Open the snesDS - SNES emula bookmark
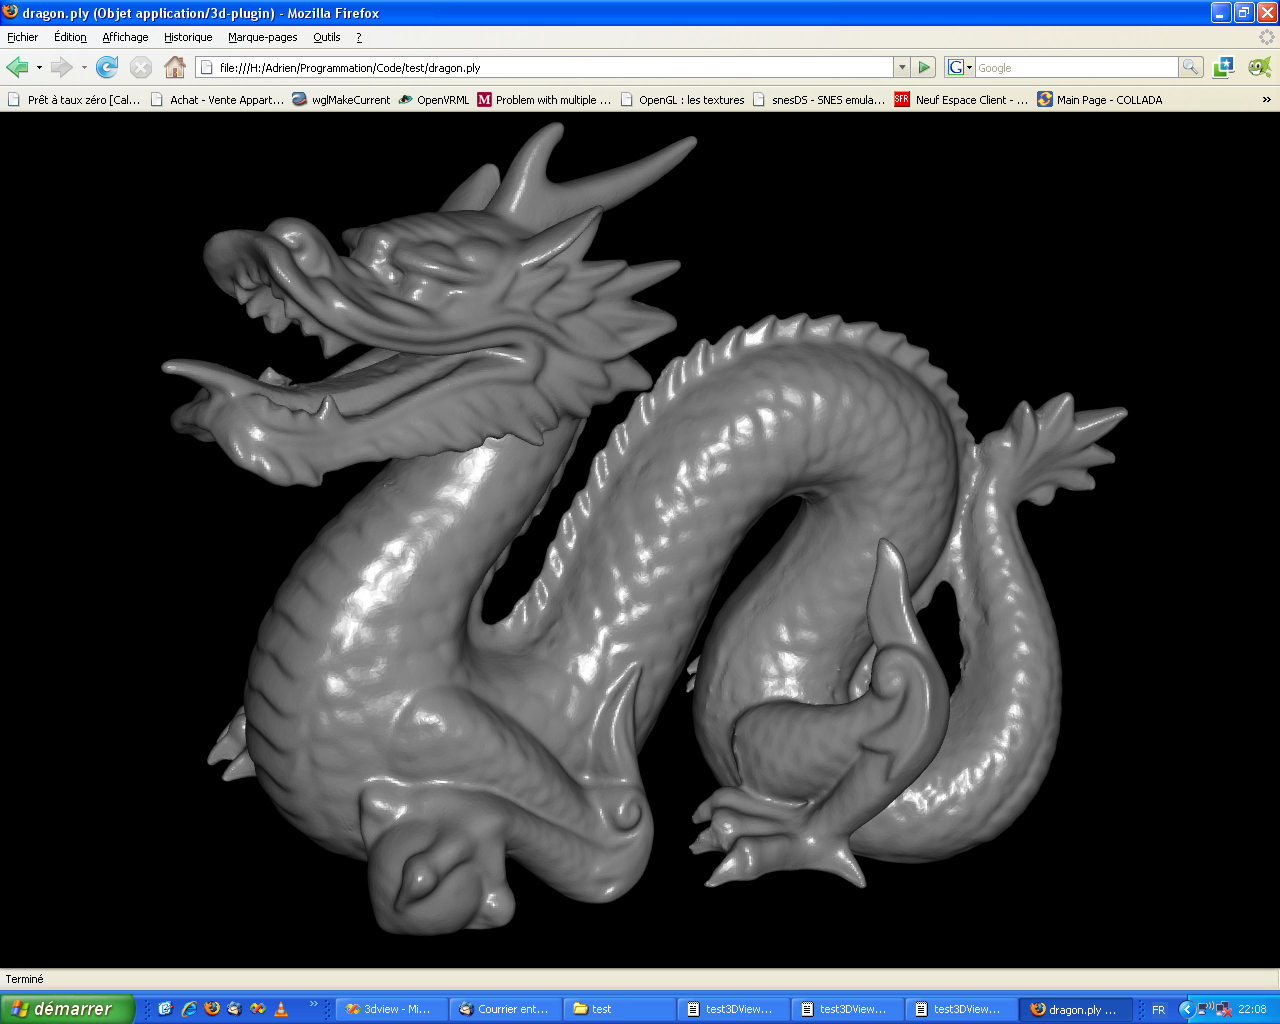Image resolution: width=1280 pixels, height=1024 pixels. [819, 100]
